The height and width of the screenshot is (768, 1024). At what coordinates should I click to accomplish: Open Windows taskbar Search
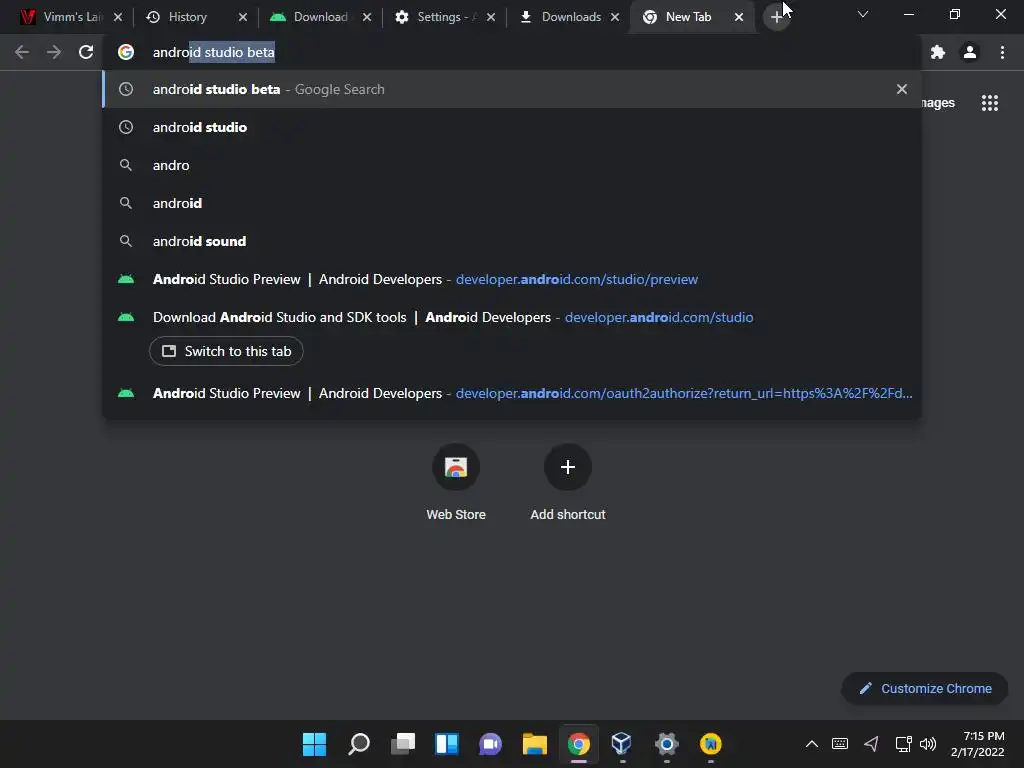[359, 744]
